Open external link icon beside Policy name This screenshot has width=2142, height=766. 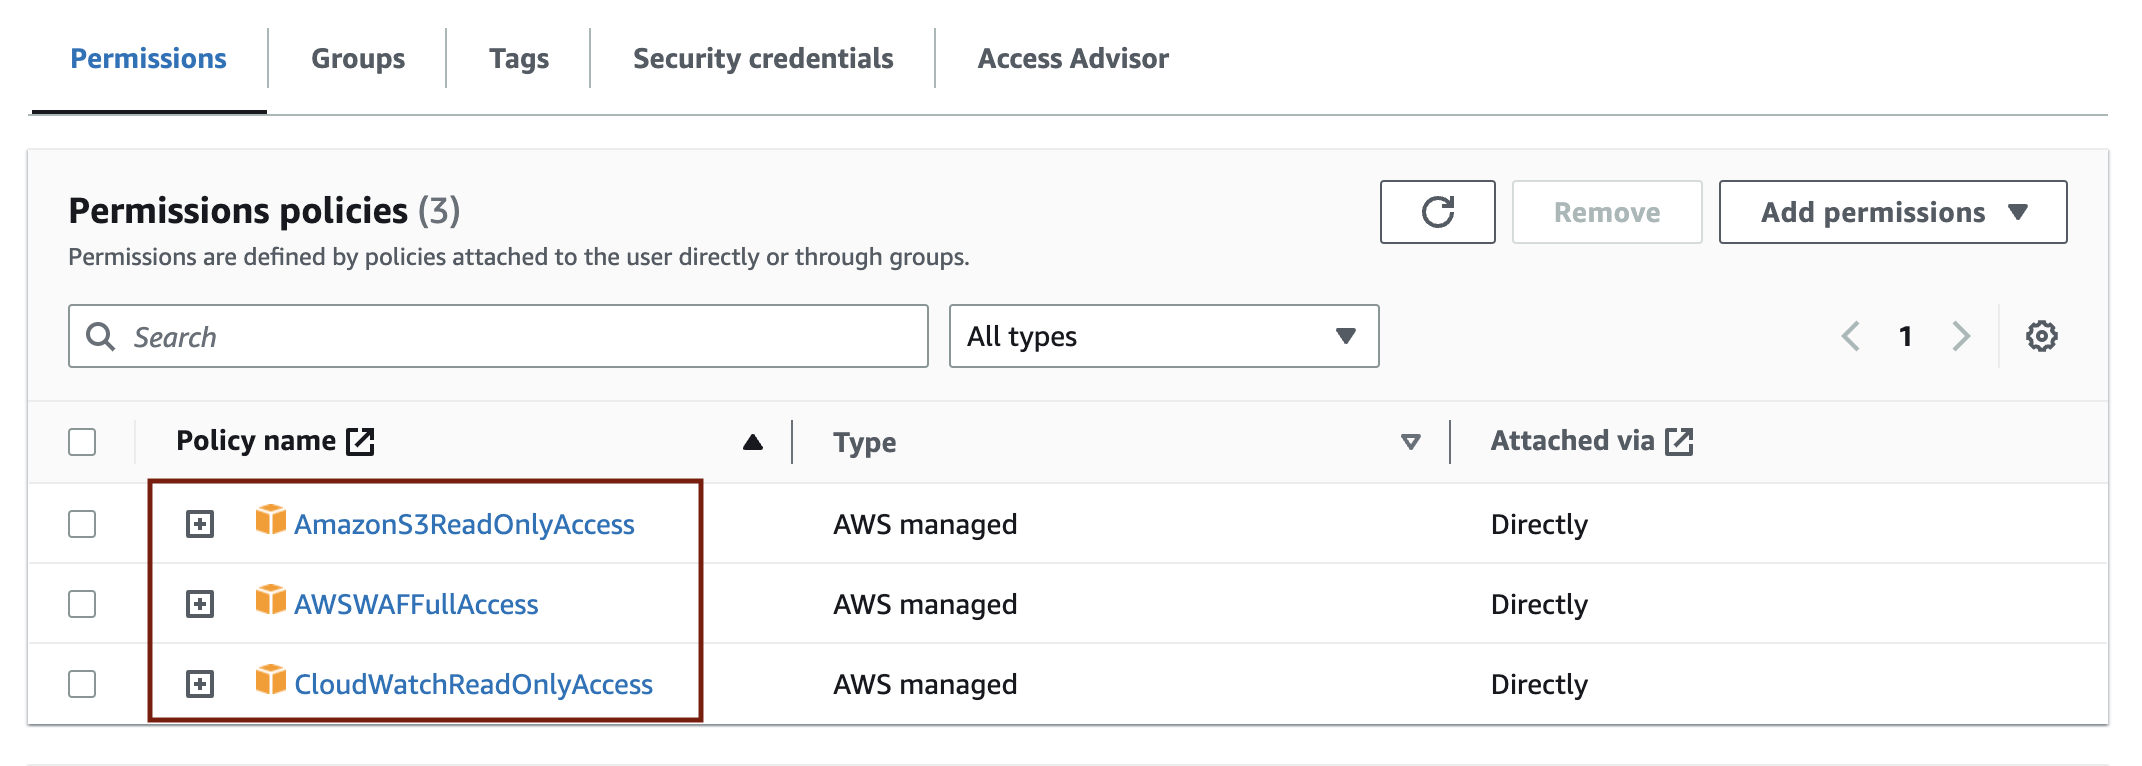pos(360,441)
